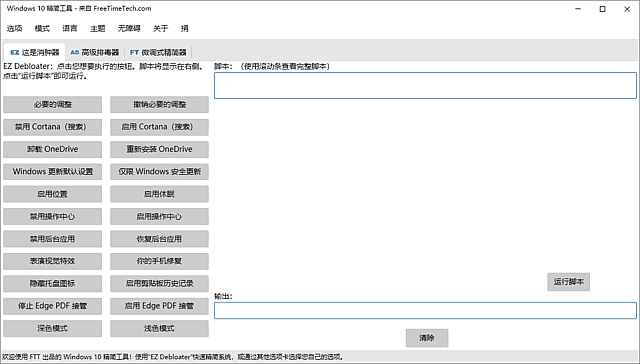Close the Windows 10 精简工具 window
This screenshot has width=640, height=364.
pyautogui.click(x=627, y=9)
